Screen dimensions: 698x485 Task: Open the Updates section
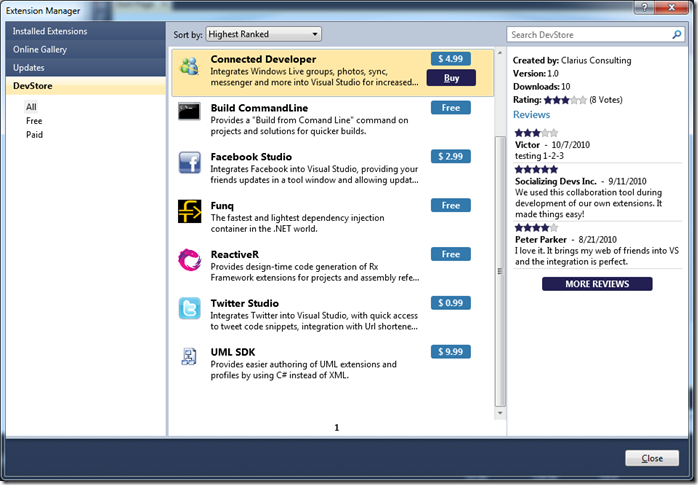pos(85,68)
